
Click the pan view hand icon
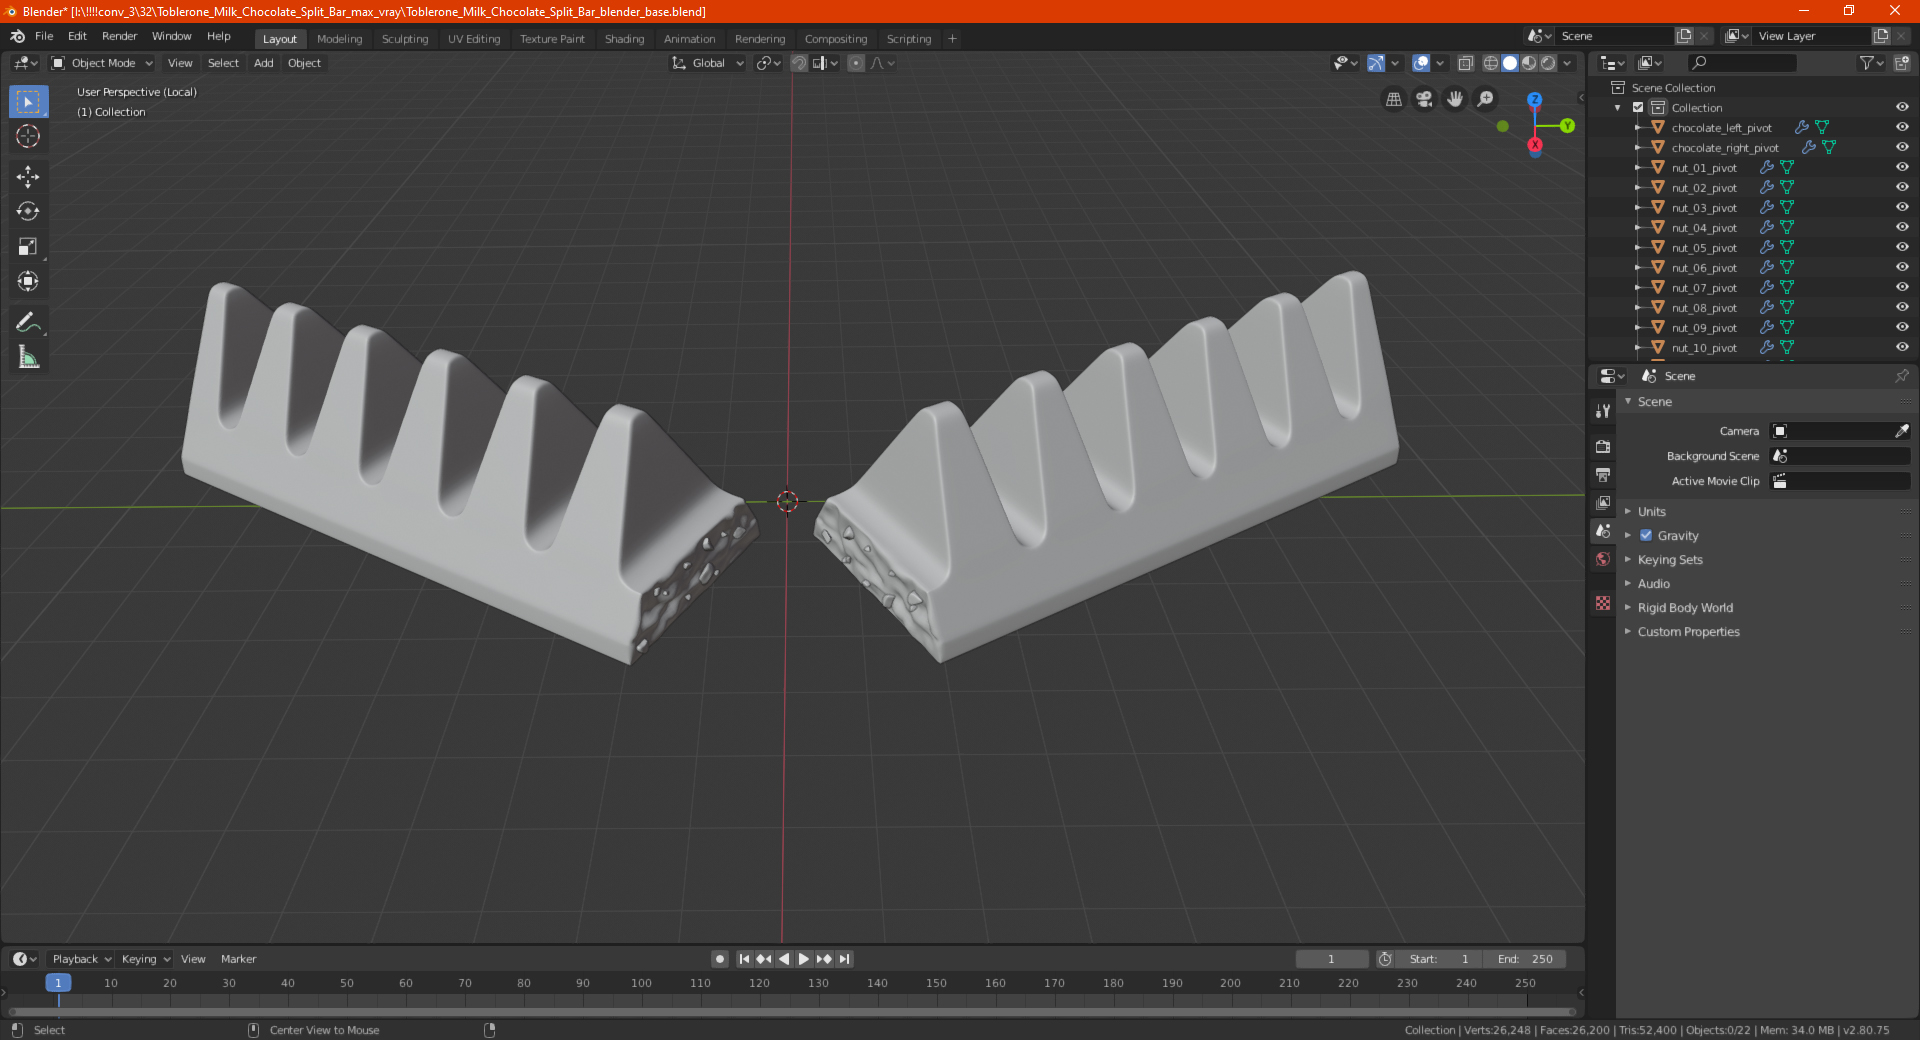coord(1455,99)
